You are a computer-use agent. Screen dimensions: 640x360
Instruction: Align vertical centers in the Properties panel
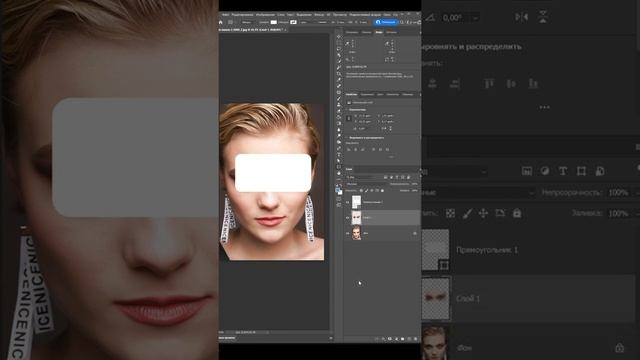point(380,149)
